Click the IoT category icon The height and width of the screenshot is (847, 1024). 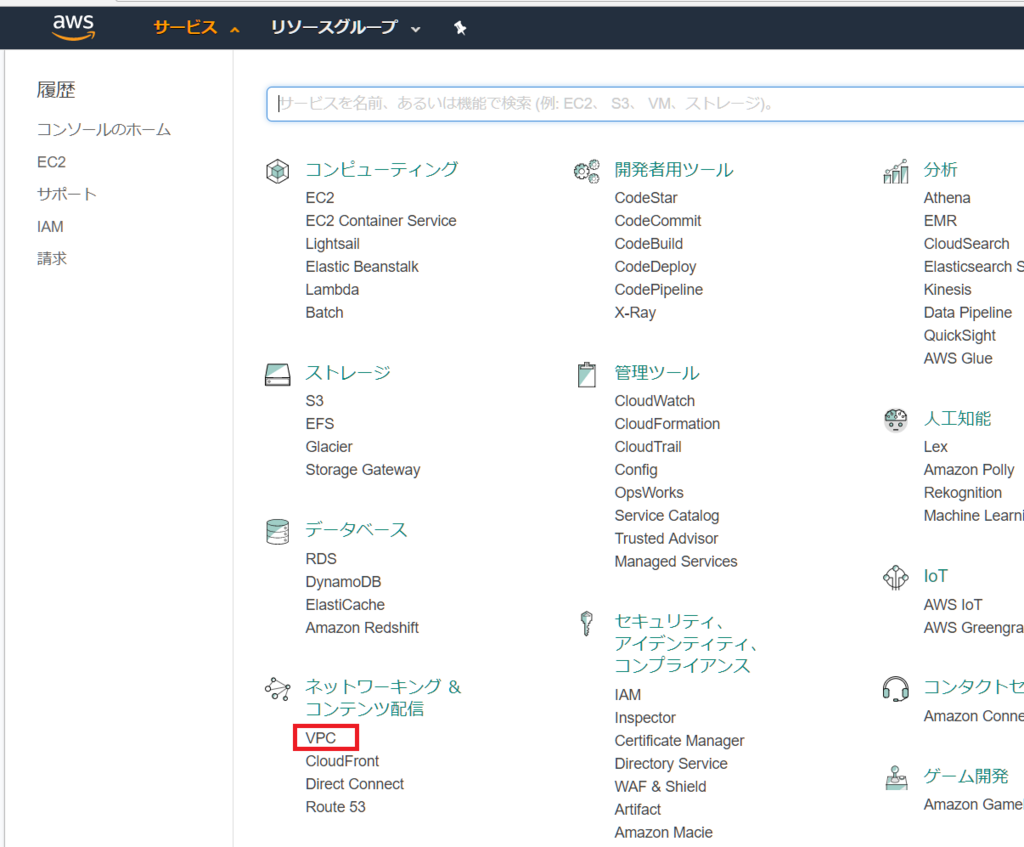click(x=895, y=577)
